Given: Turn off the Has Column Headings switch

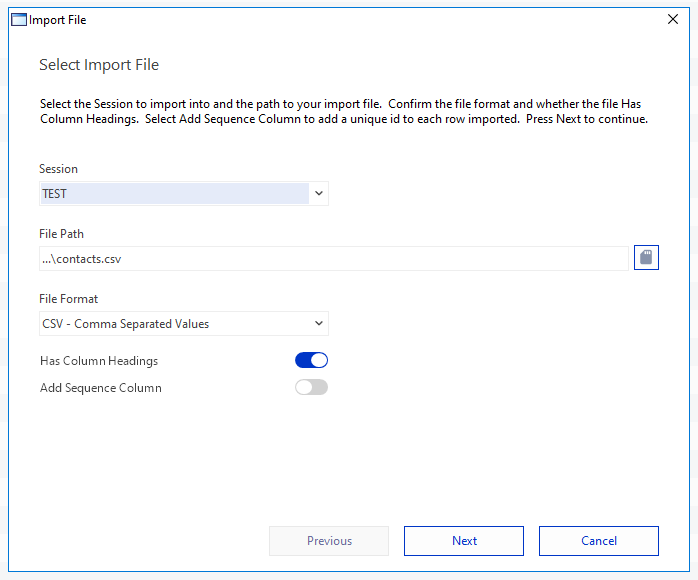Looking at the screenshot, I should (x=311, y=360).
